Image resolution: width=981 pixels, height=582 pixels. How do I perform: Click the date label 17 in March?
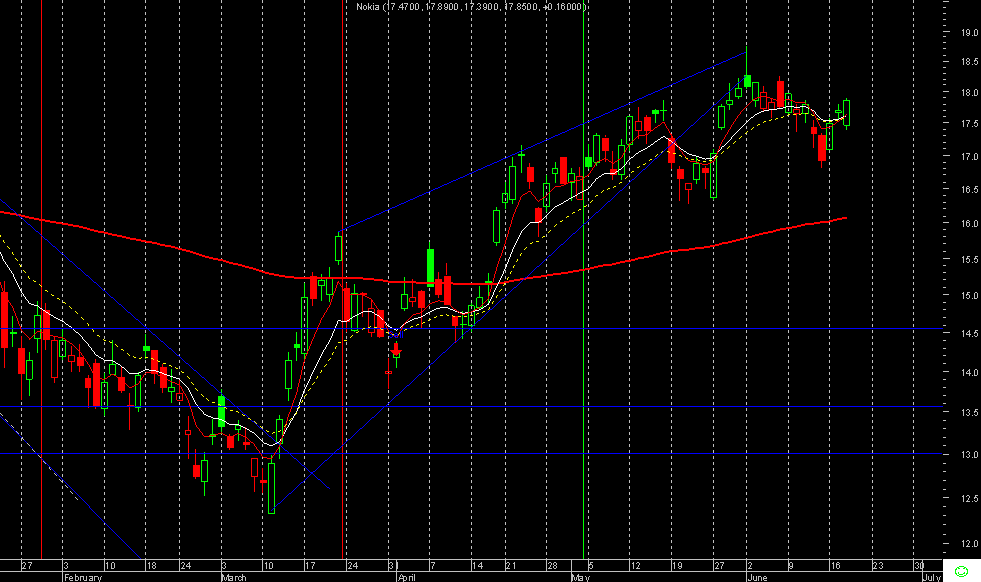coord(310,566)
